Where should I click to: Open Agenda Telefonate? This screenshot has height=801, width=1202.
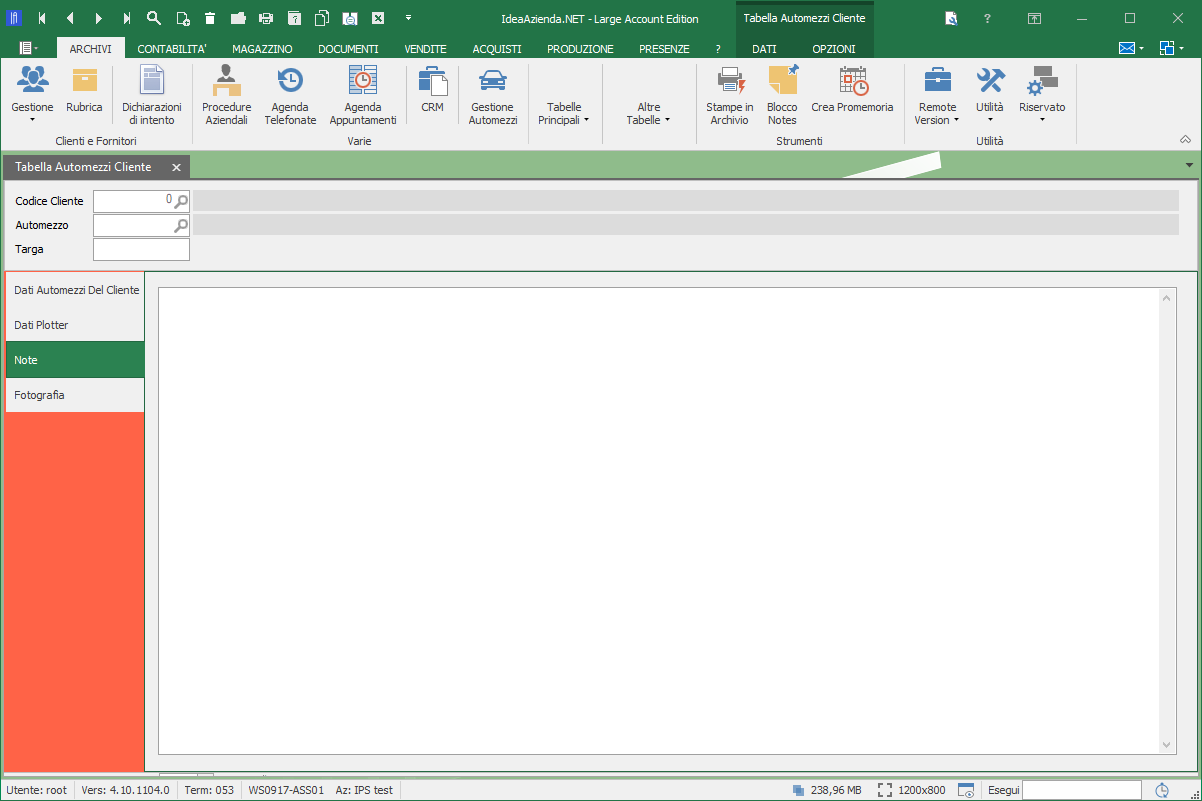click(x=290, y=95)
